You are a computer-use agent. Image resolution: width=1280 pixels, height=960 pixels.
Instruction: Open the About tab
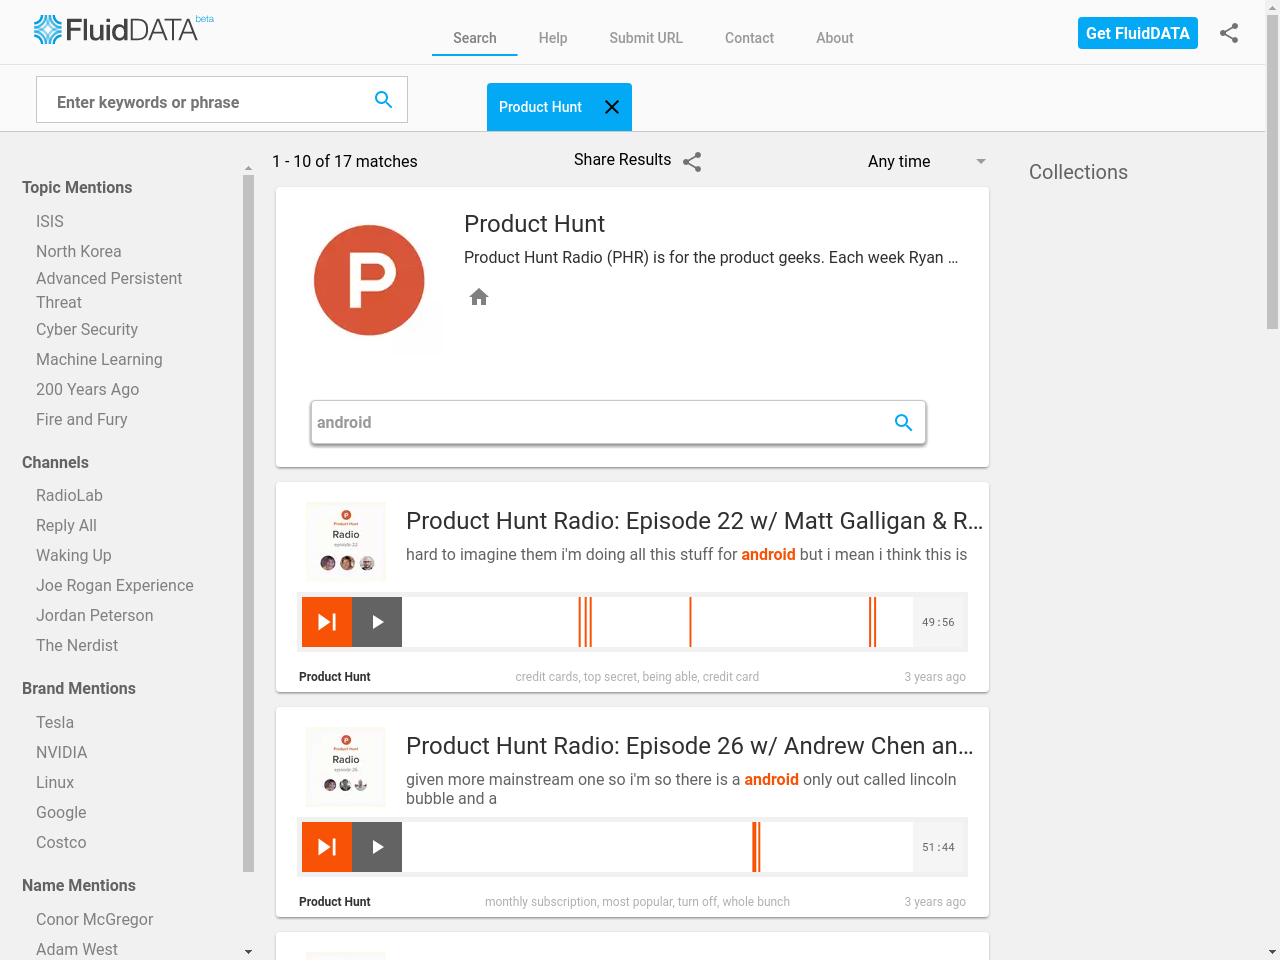(834, 38)
